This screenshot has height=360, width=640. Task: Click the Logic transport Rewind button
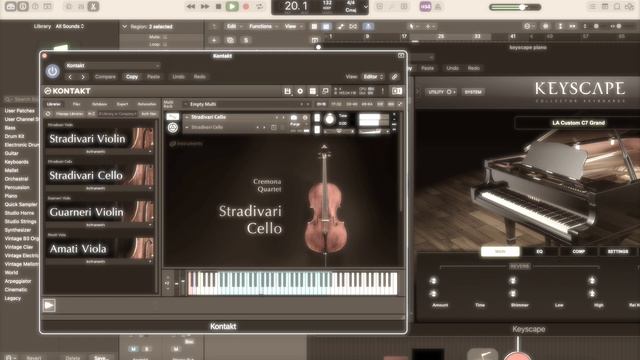point(191,6)
